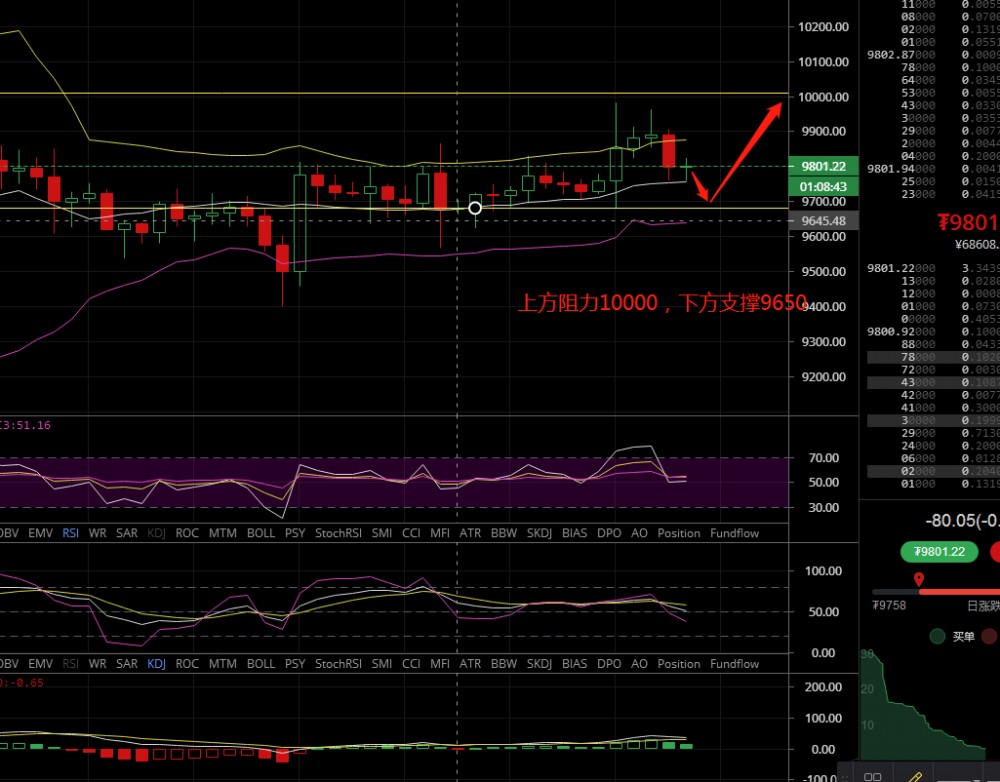Click the gray 9645.48 price axis label
This screenshot has height=782, width=1000.
pyautogui.click(x=823, y=221)
